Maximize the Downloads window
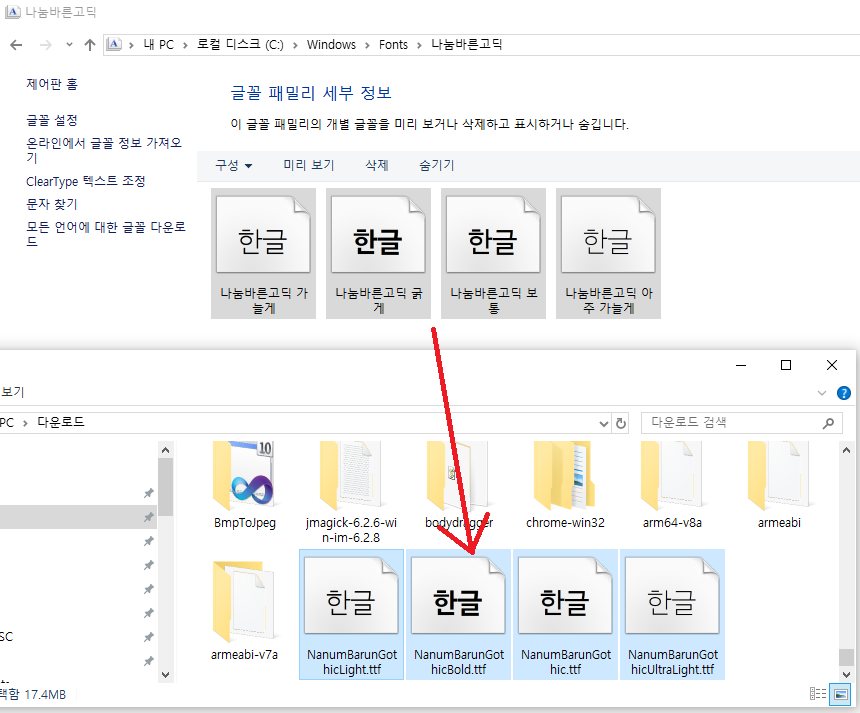 coord(786,365)
